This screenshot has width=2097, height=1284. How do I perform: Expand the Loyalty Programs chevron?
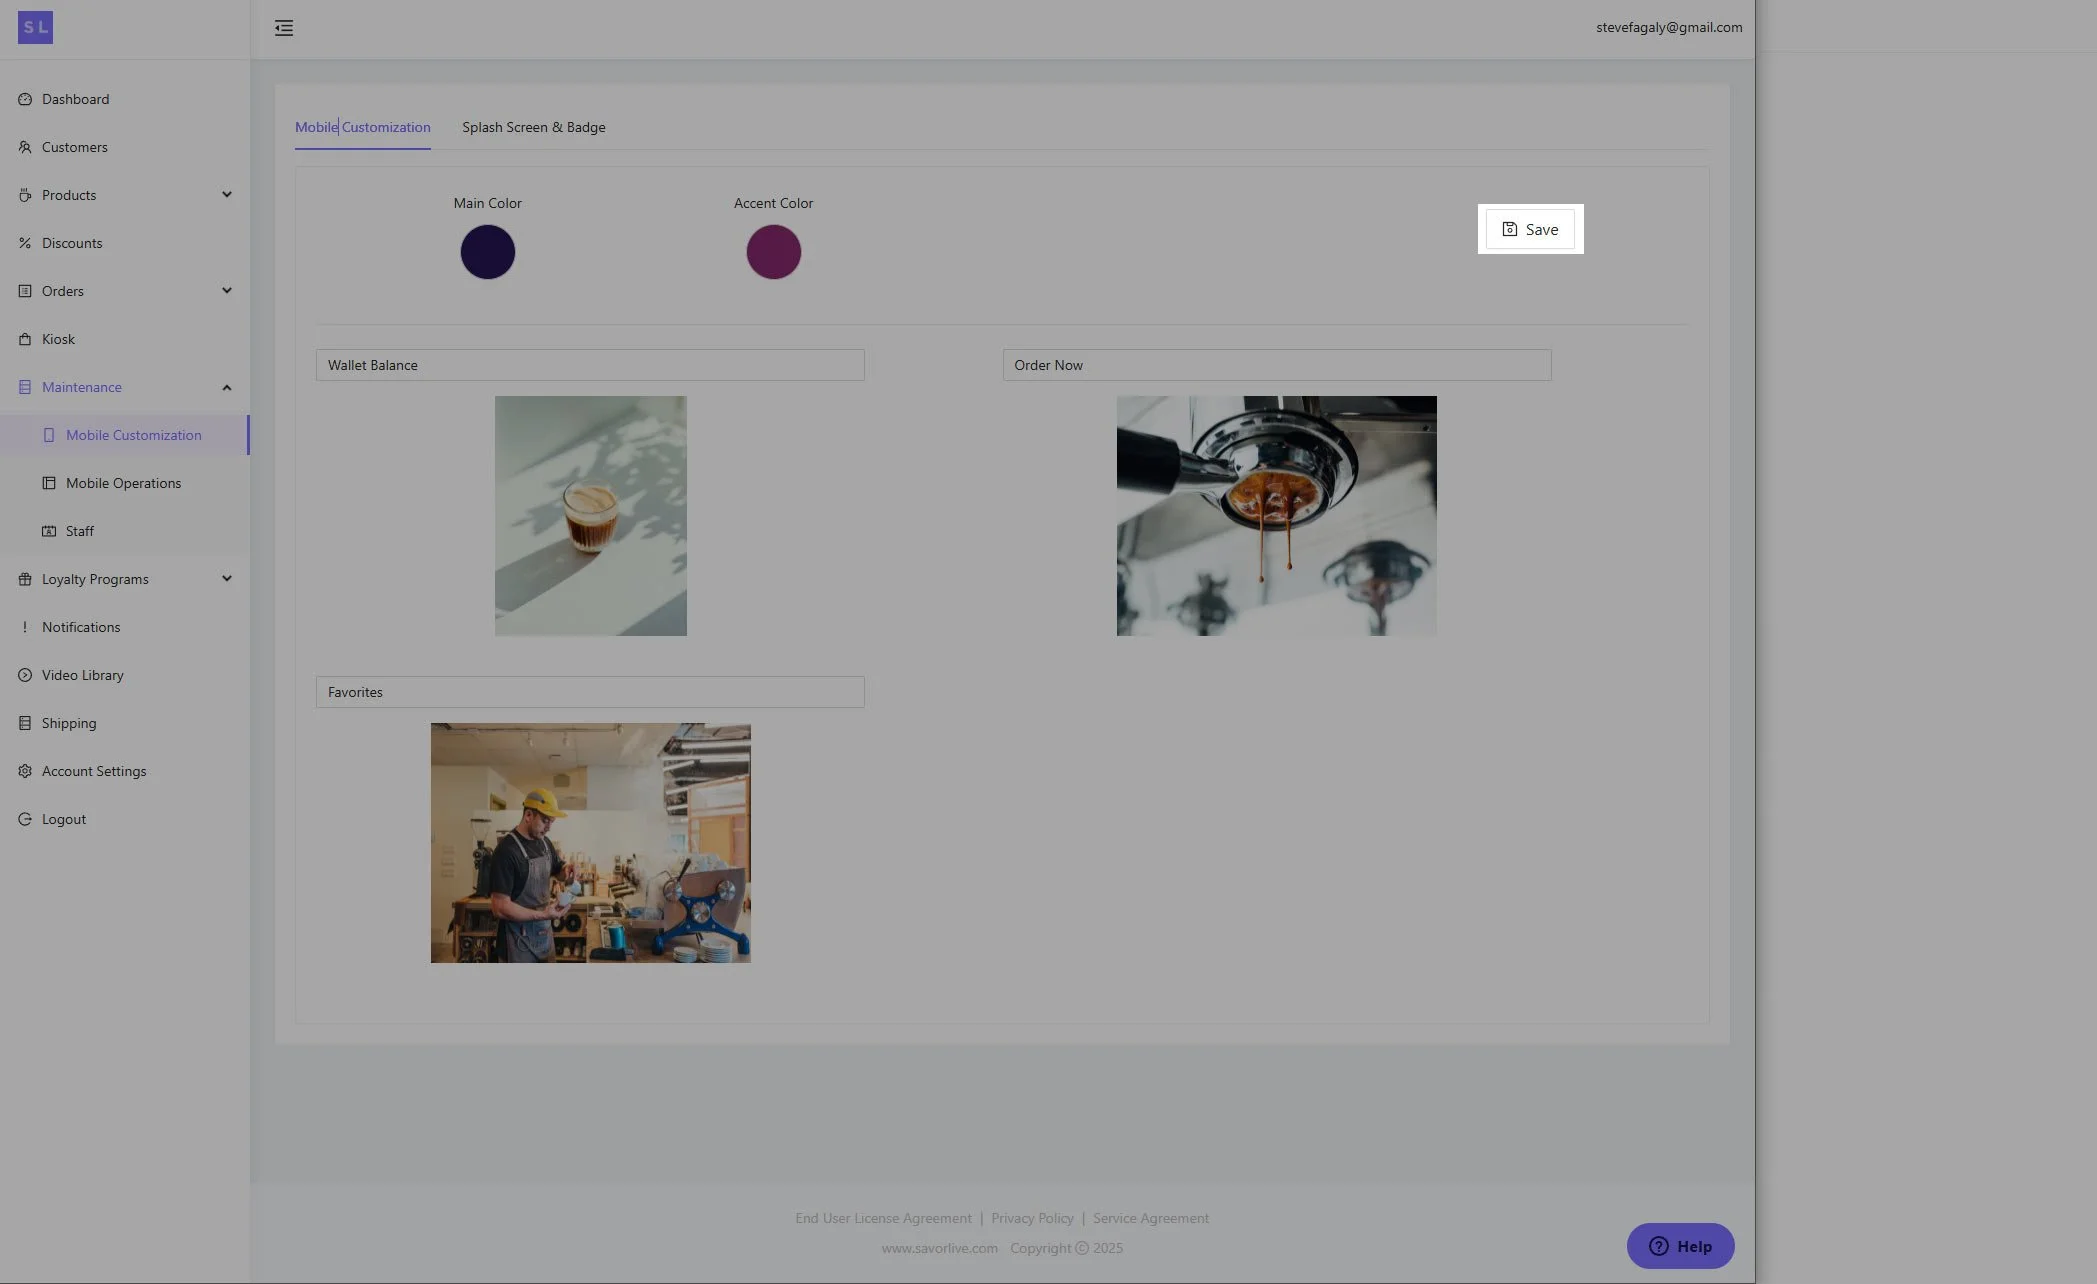point(227,579)
